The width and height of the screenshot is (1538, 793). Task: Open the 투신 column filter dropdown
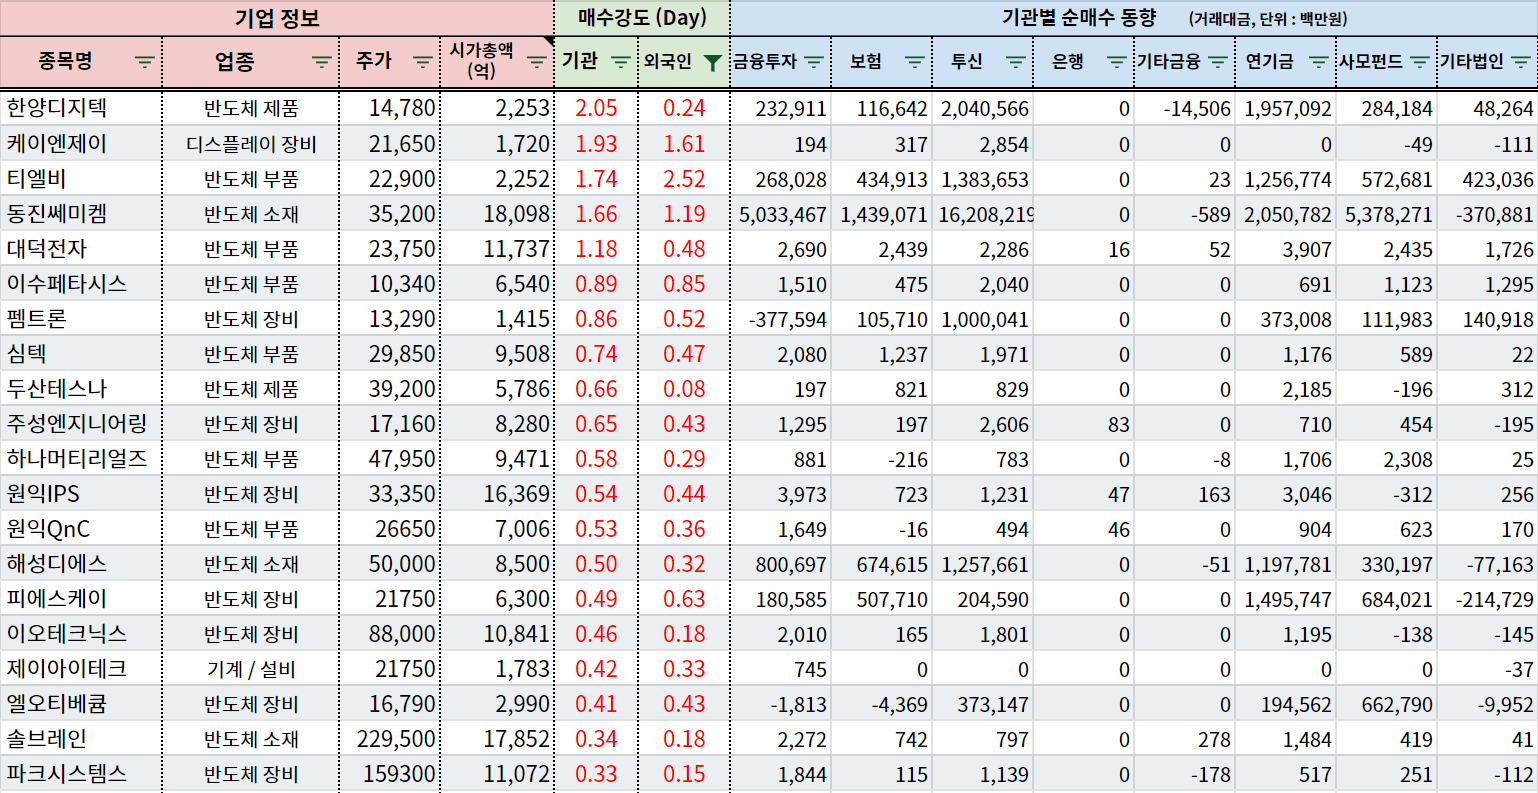1015,62
